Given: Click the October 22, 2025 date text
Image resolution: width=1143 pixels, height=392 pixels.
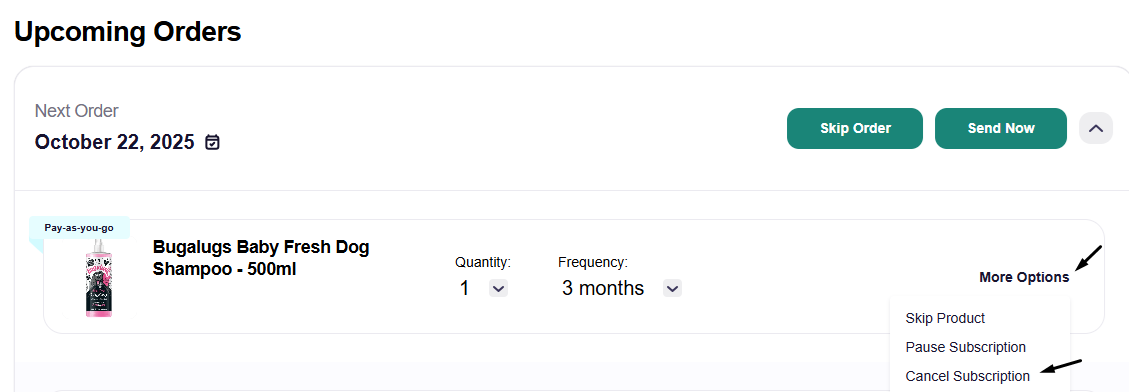Looking at the screenshot, I should 114,142.
